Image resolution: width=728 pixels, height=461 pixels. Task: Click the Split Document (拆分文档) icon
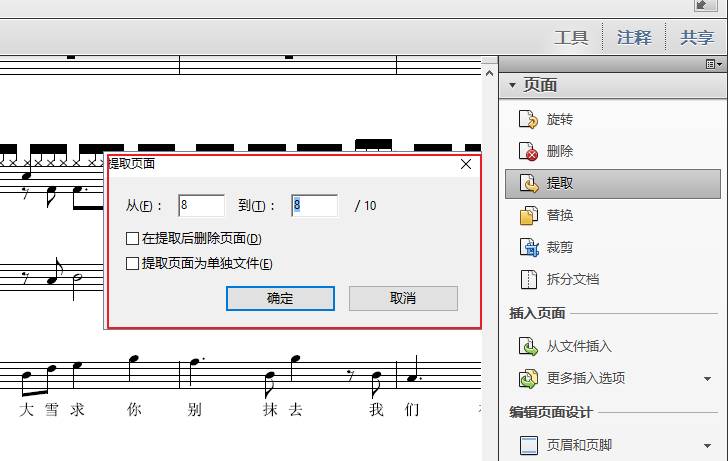tap(528, 279)
